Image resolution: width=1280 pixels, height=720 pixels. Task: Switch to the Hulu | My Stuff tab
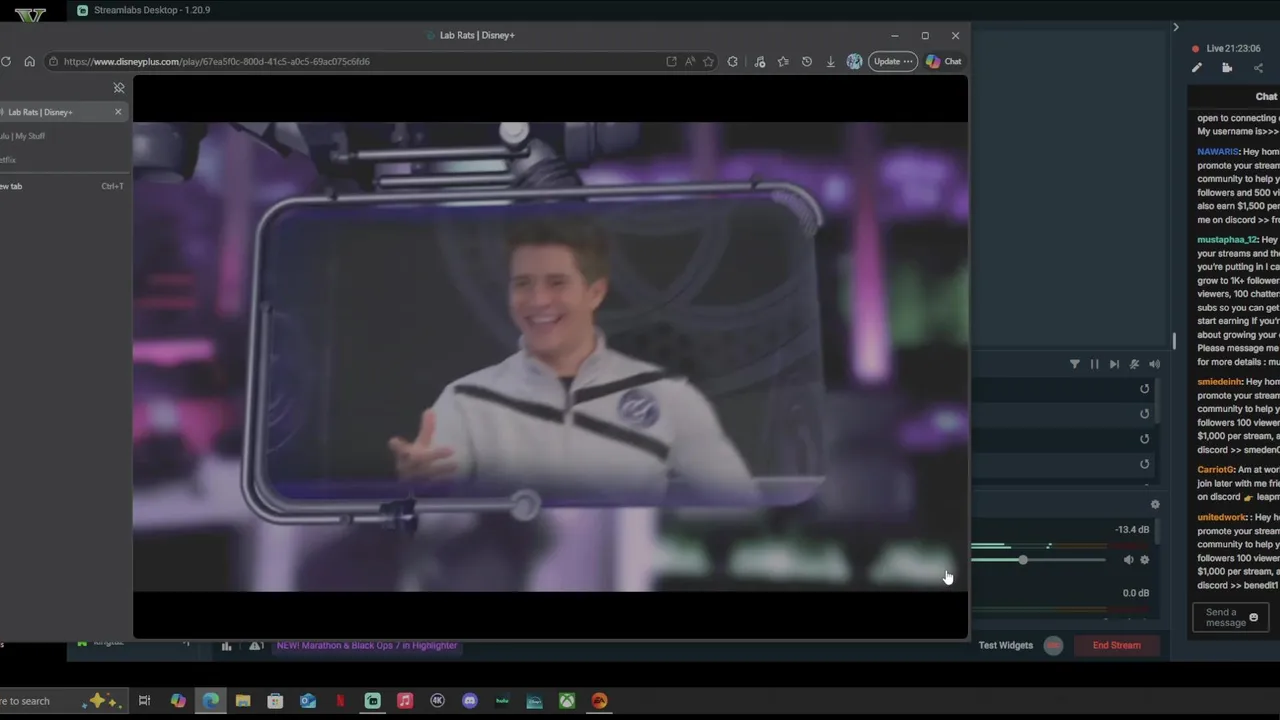(62, 136)
